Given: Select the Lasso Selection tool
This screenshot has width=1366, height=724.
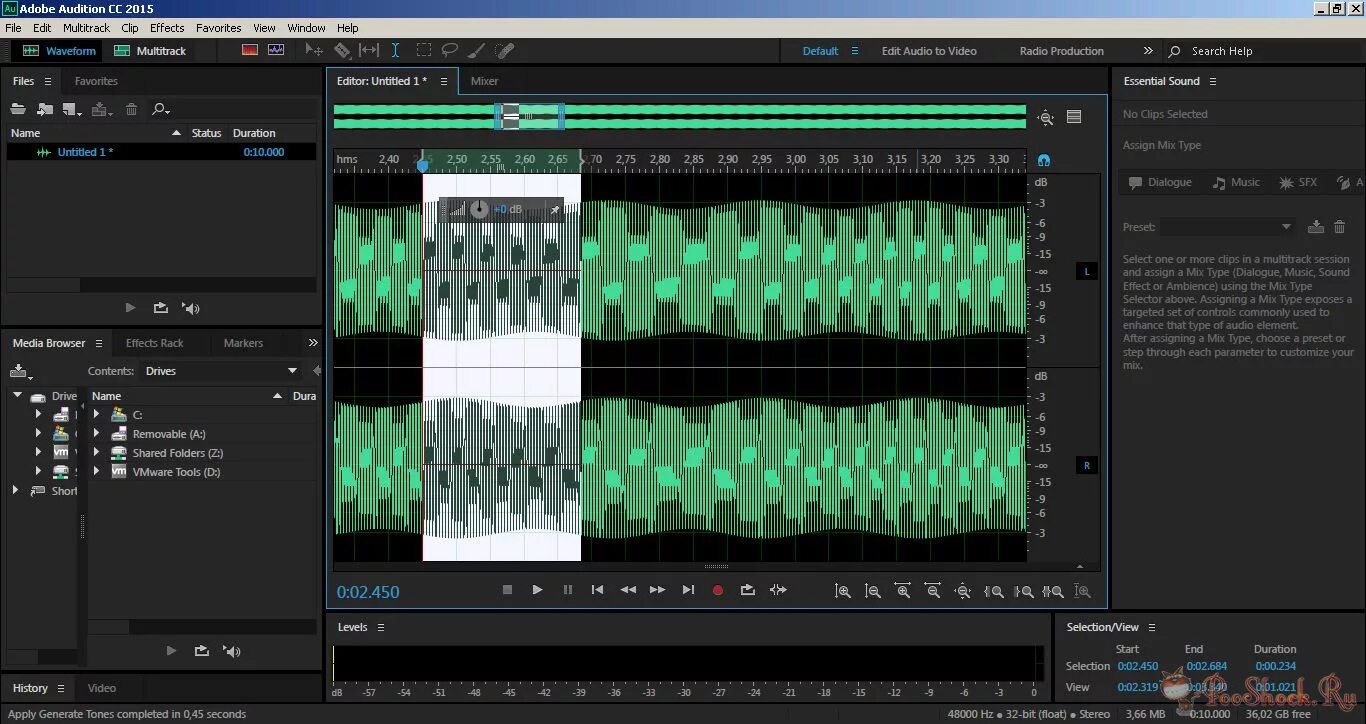Looking at the screenshot, I should click(450, 50).
